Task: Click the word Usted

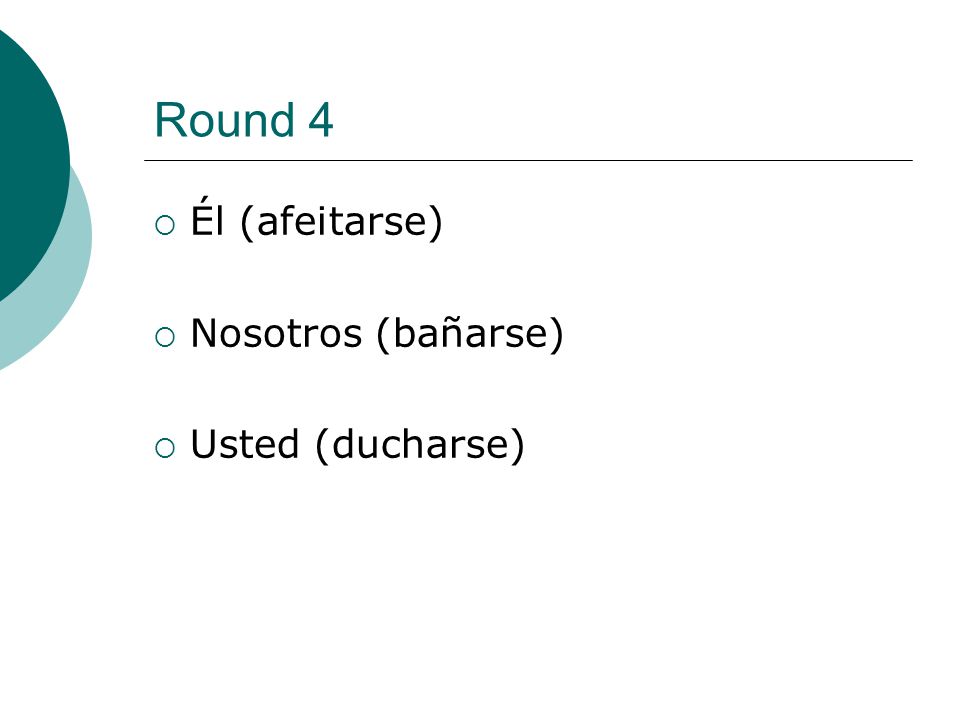Action: 245,444
